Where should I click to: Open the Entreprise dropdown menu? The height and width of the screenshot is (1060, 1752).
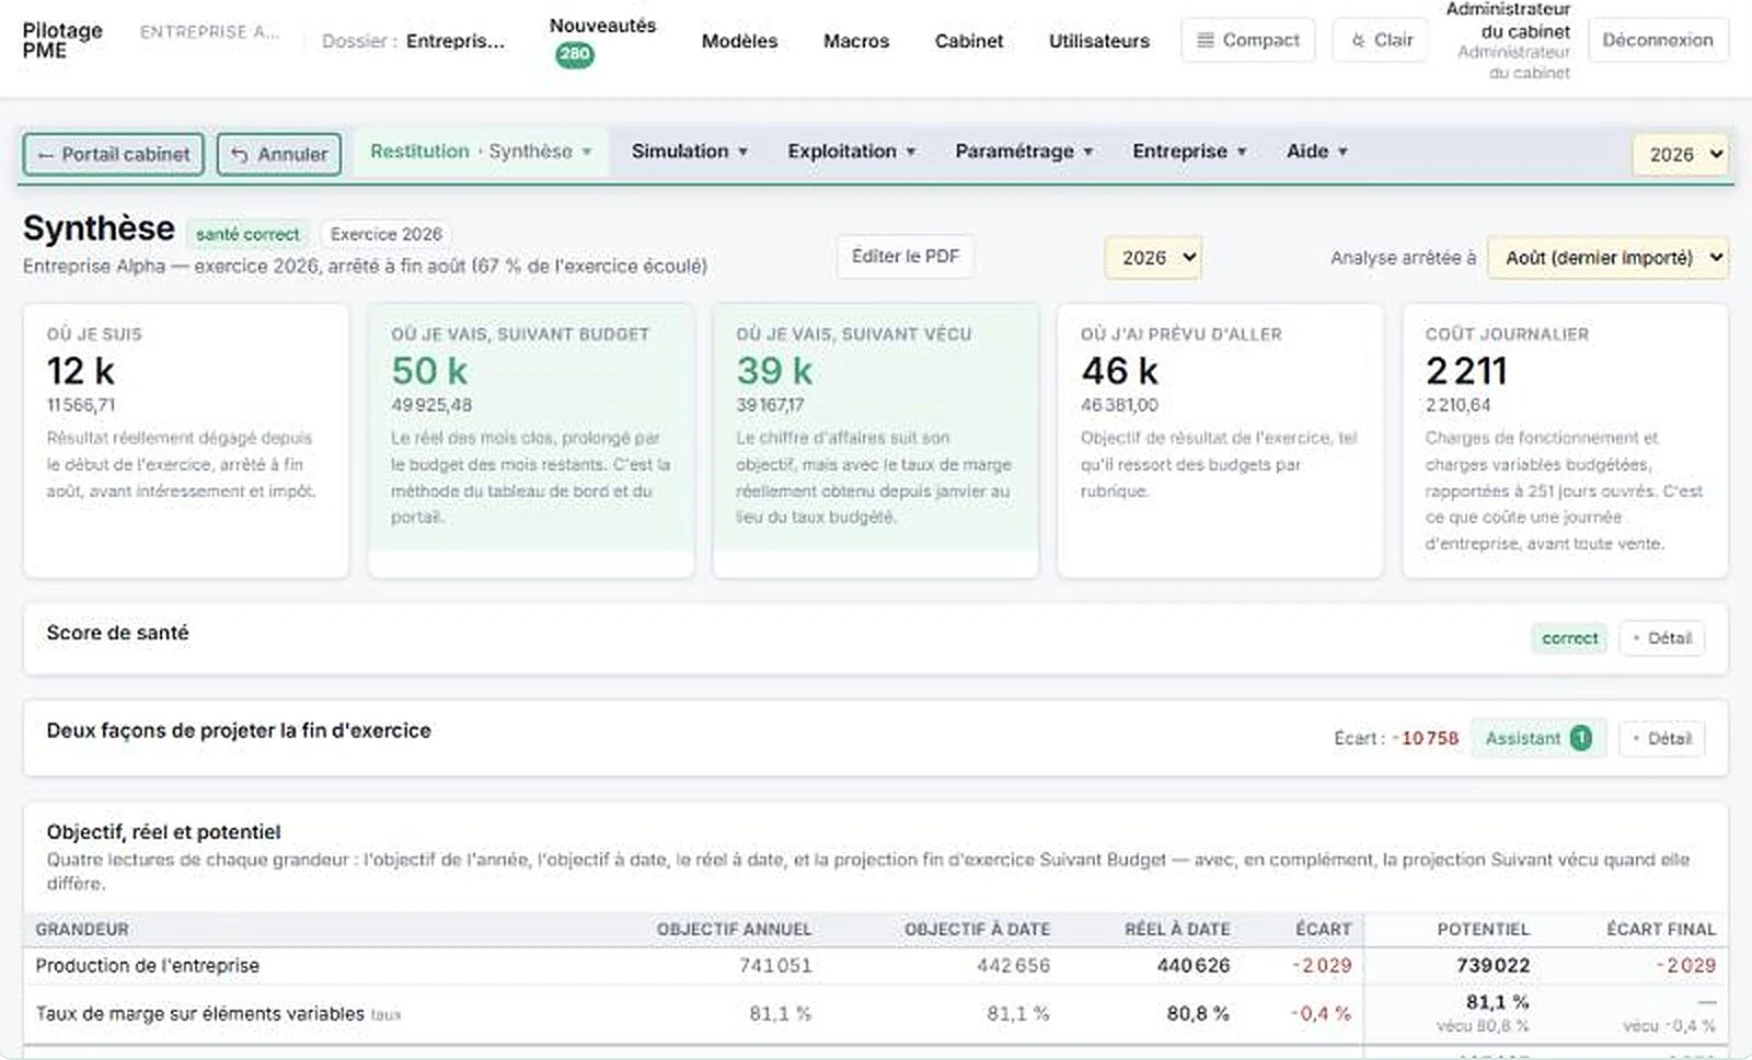pos(1189,151)
